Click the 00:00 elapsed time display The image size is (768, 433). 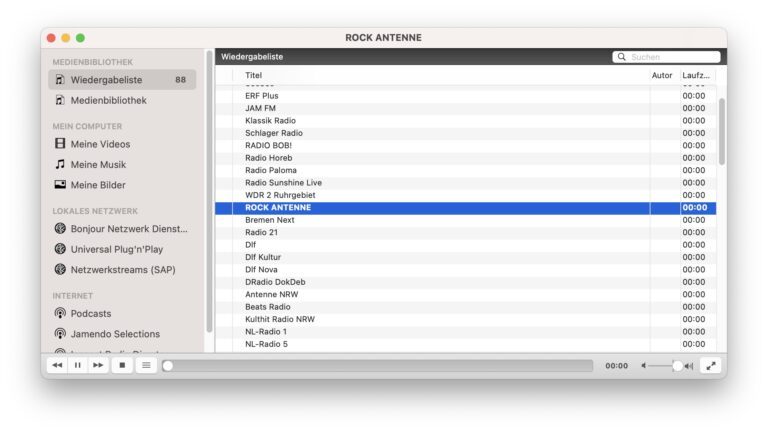[x=616, y=365]
